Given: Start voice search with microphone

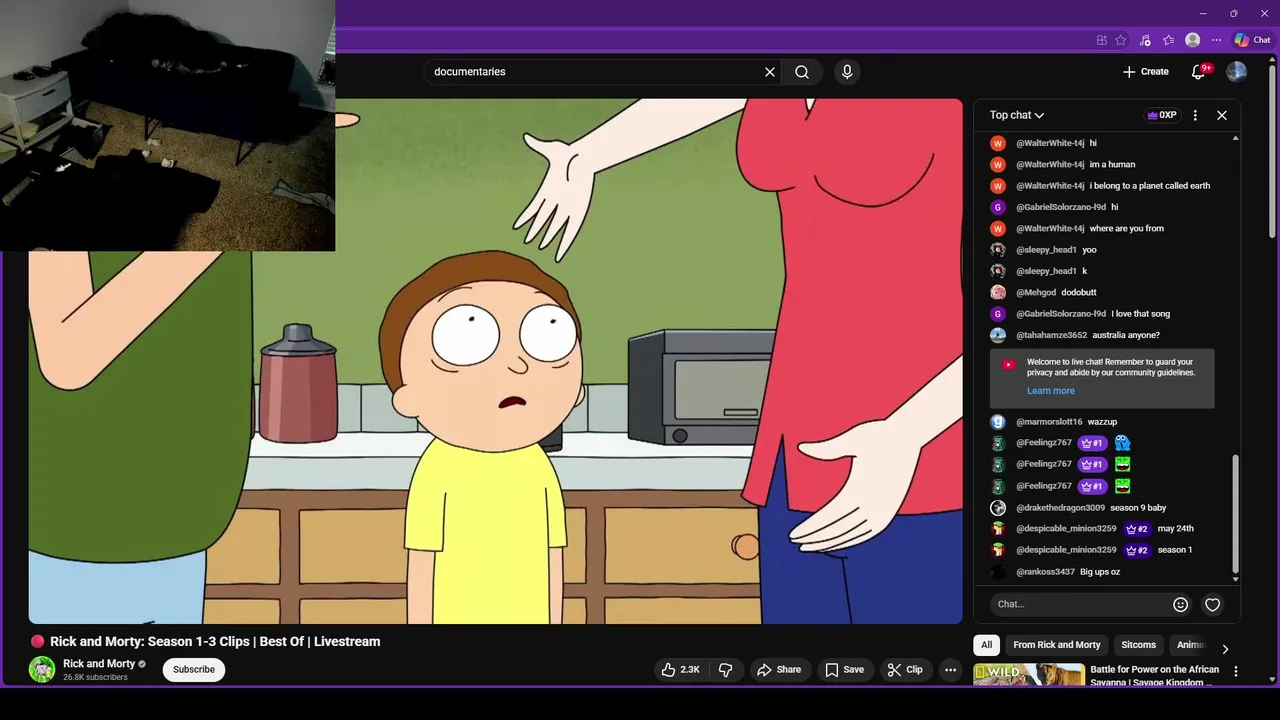Looking at the screenshot, I should tap(847, 72).
